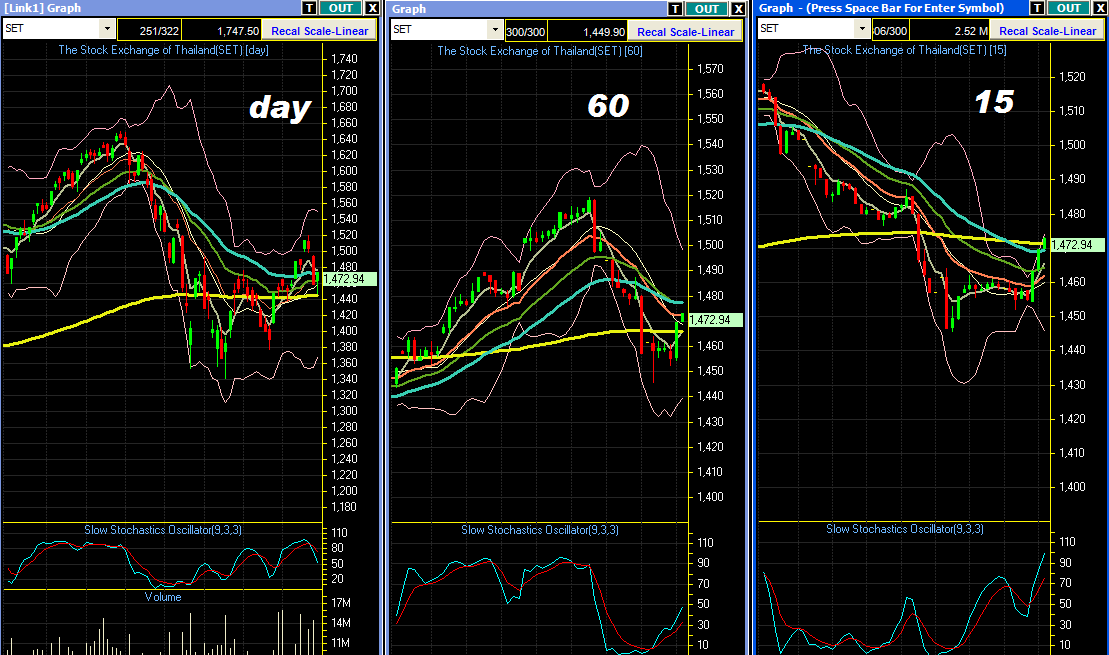The height and width of the screenshot is (655, 1109).
Task: Click the 2.52 M value field
Action: tap(950, 31)
